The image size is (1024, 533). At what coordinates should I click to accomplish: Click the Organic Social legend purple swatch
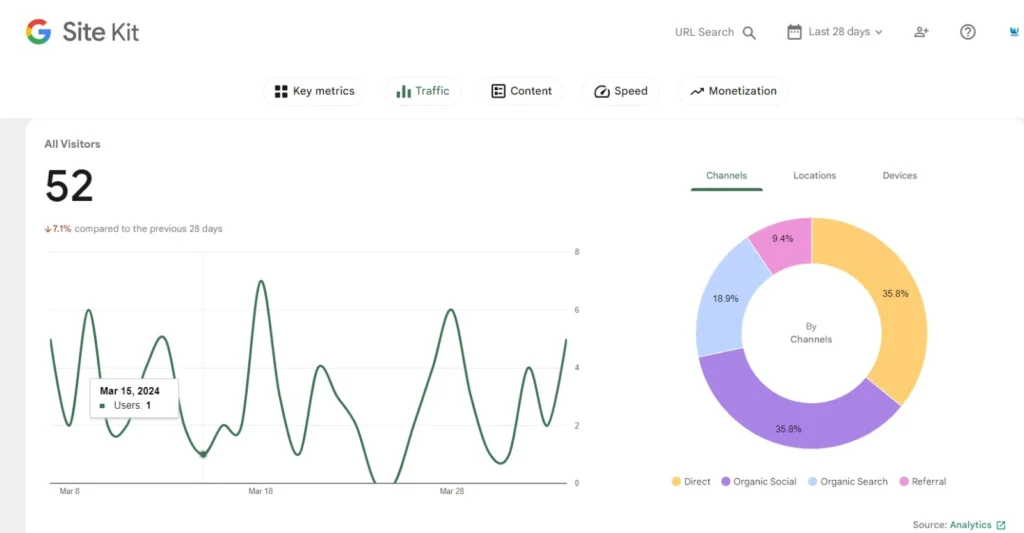[726, 481]
